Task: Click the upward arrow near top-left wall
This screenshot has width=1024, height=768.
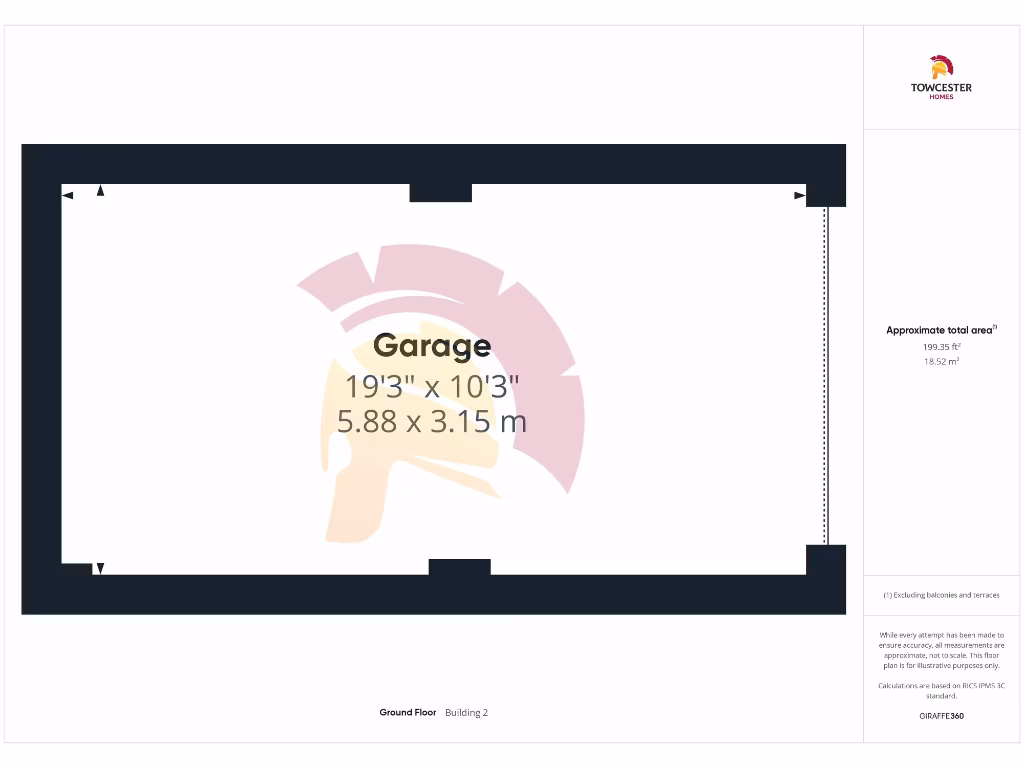Action: pyautogui.click(x=100, y=190)
